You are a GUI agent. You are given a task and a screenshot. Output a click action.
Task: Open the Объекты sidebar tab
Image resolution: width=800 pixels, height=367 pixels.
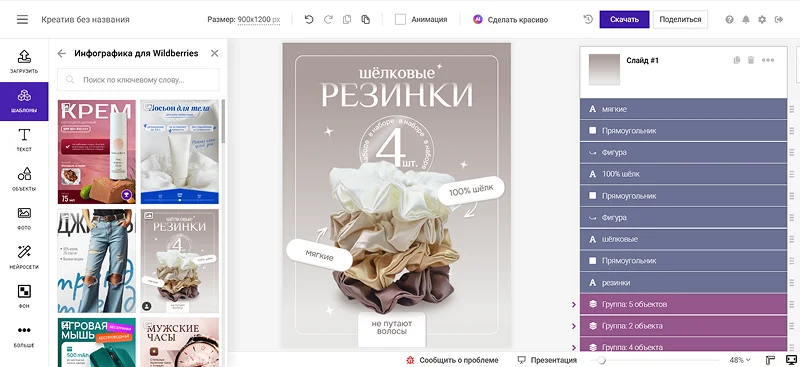[x=24, y=179]
